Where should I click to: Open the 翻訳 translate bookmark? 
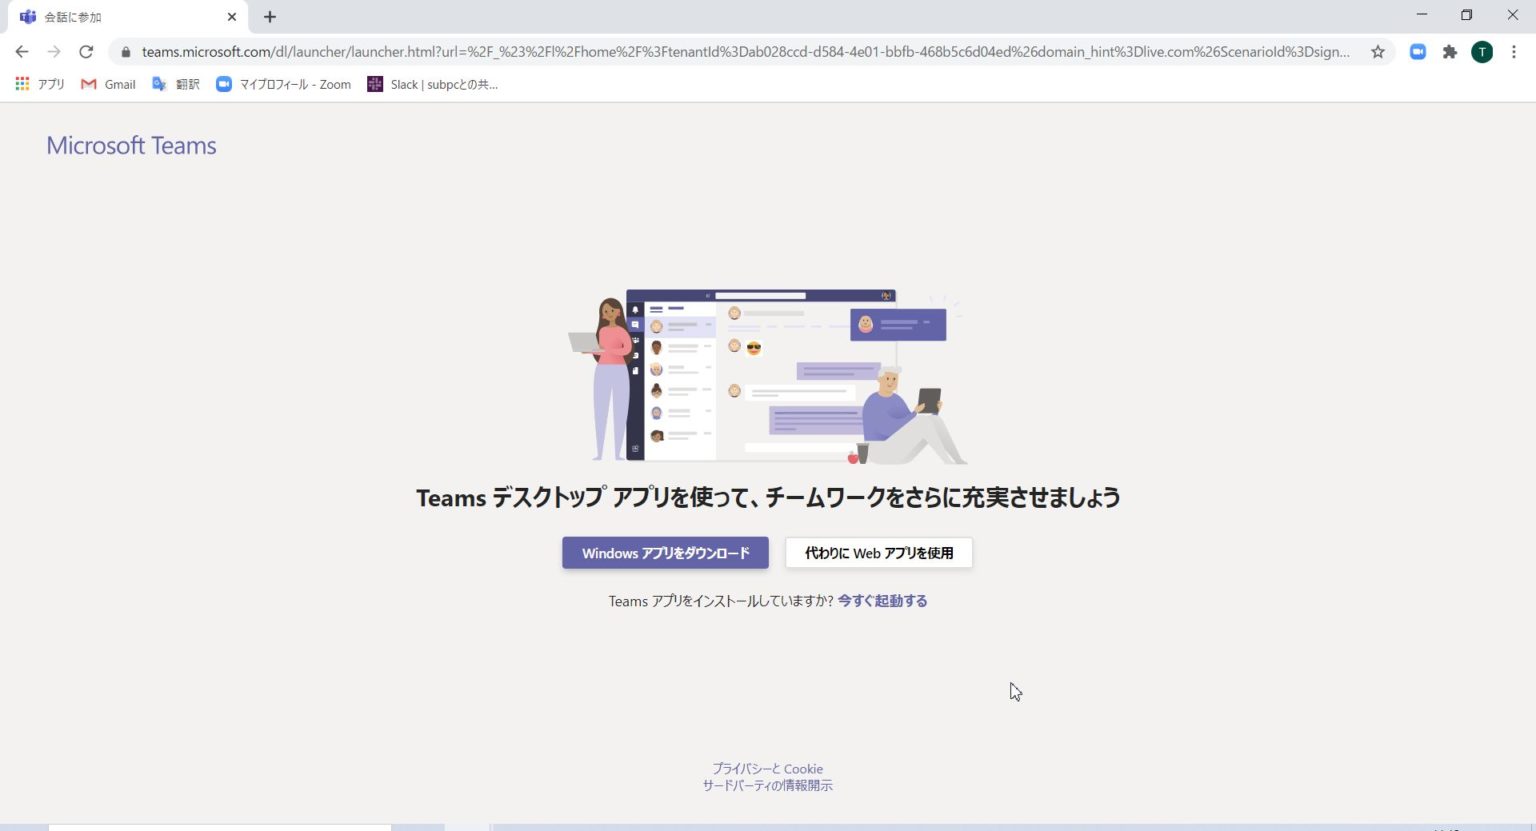tap(176, 84)
